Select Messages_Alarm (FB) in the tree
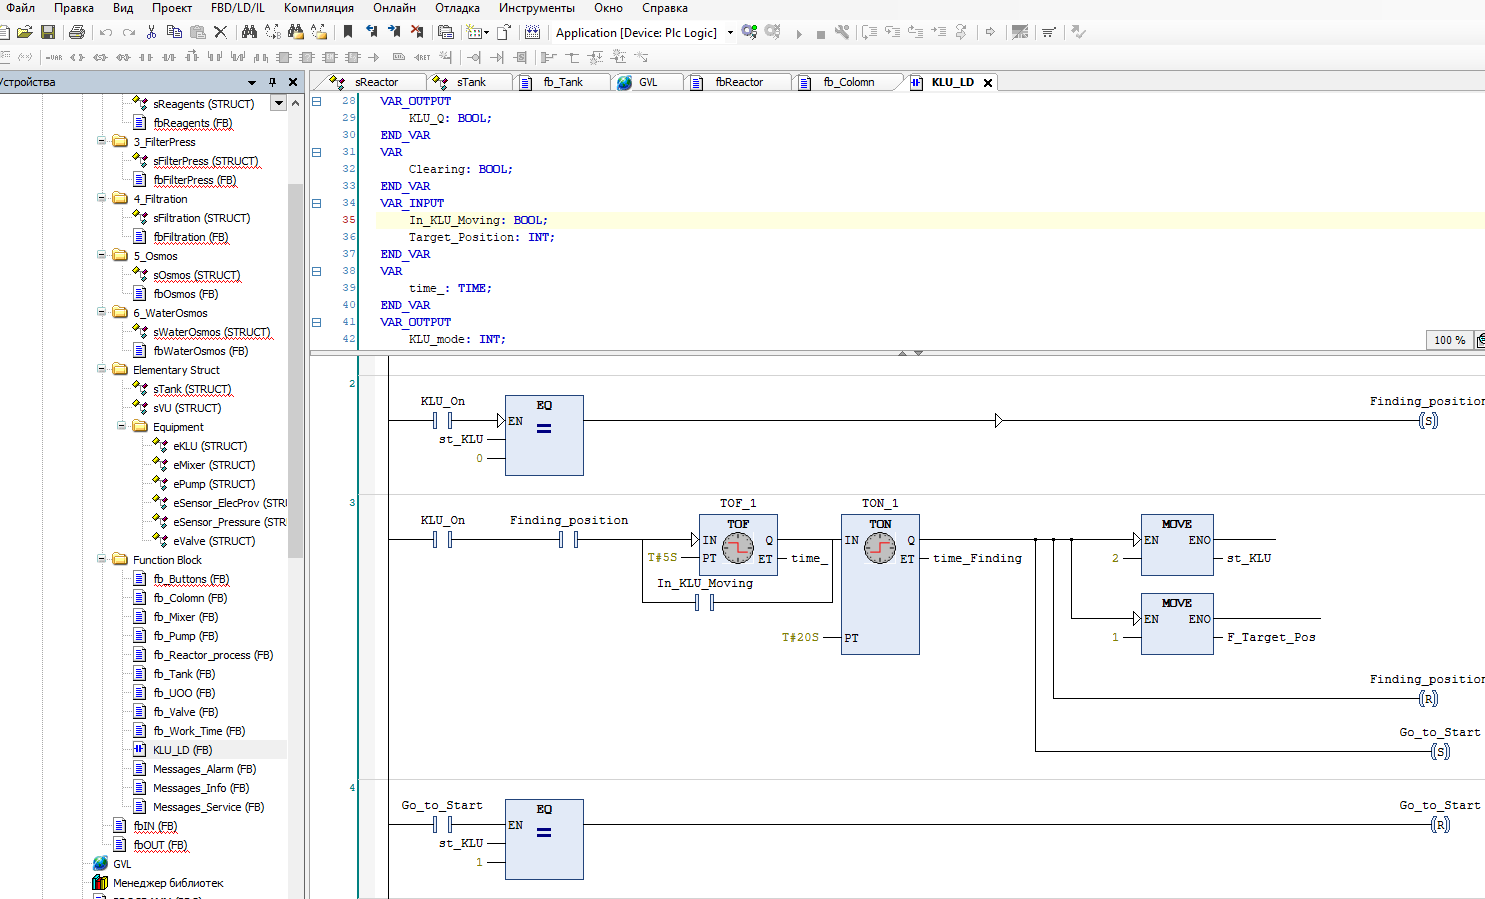This screenshot has height=899, width=1485. pos(204,769)
